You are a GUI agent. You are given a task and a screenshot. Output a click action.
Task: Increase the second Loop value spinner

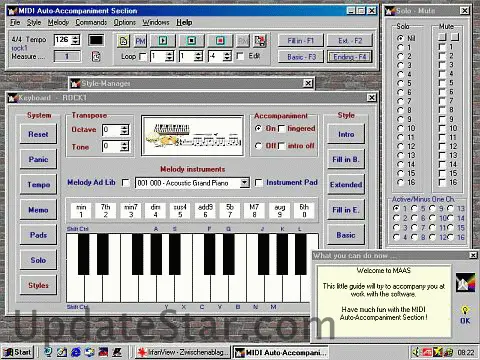tap(198, 53)
